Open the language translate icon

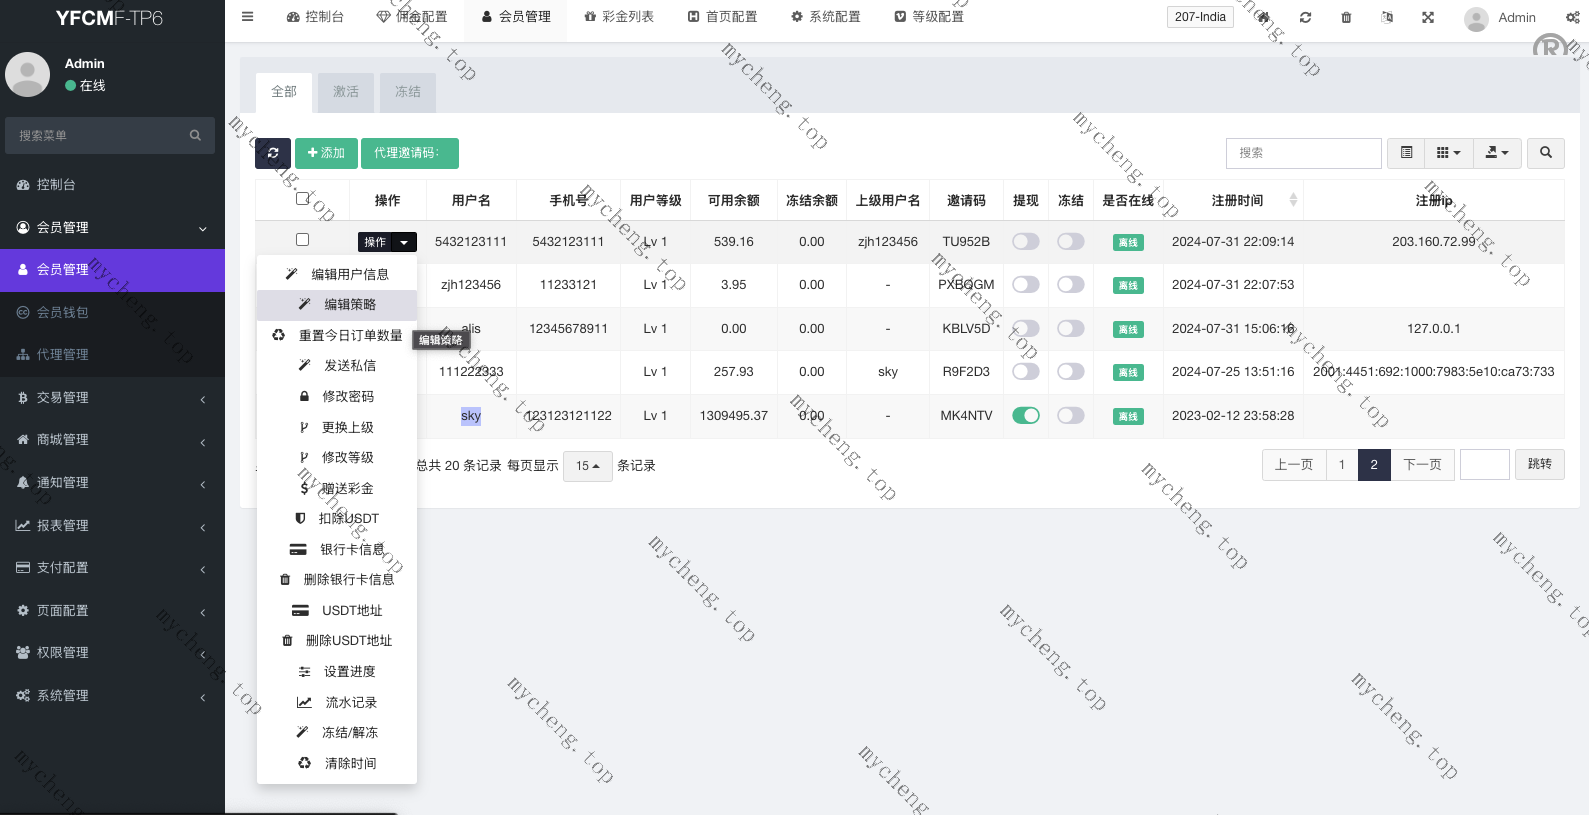[x=1387, y=17]
